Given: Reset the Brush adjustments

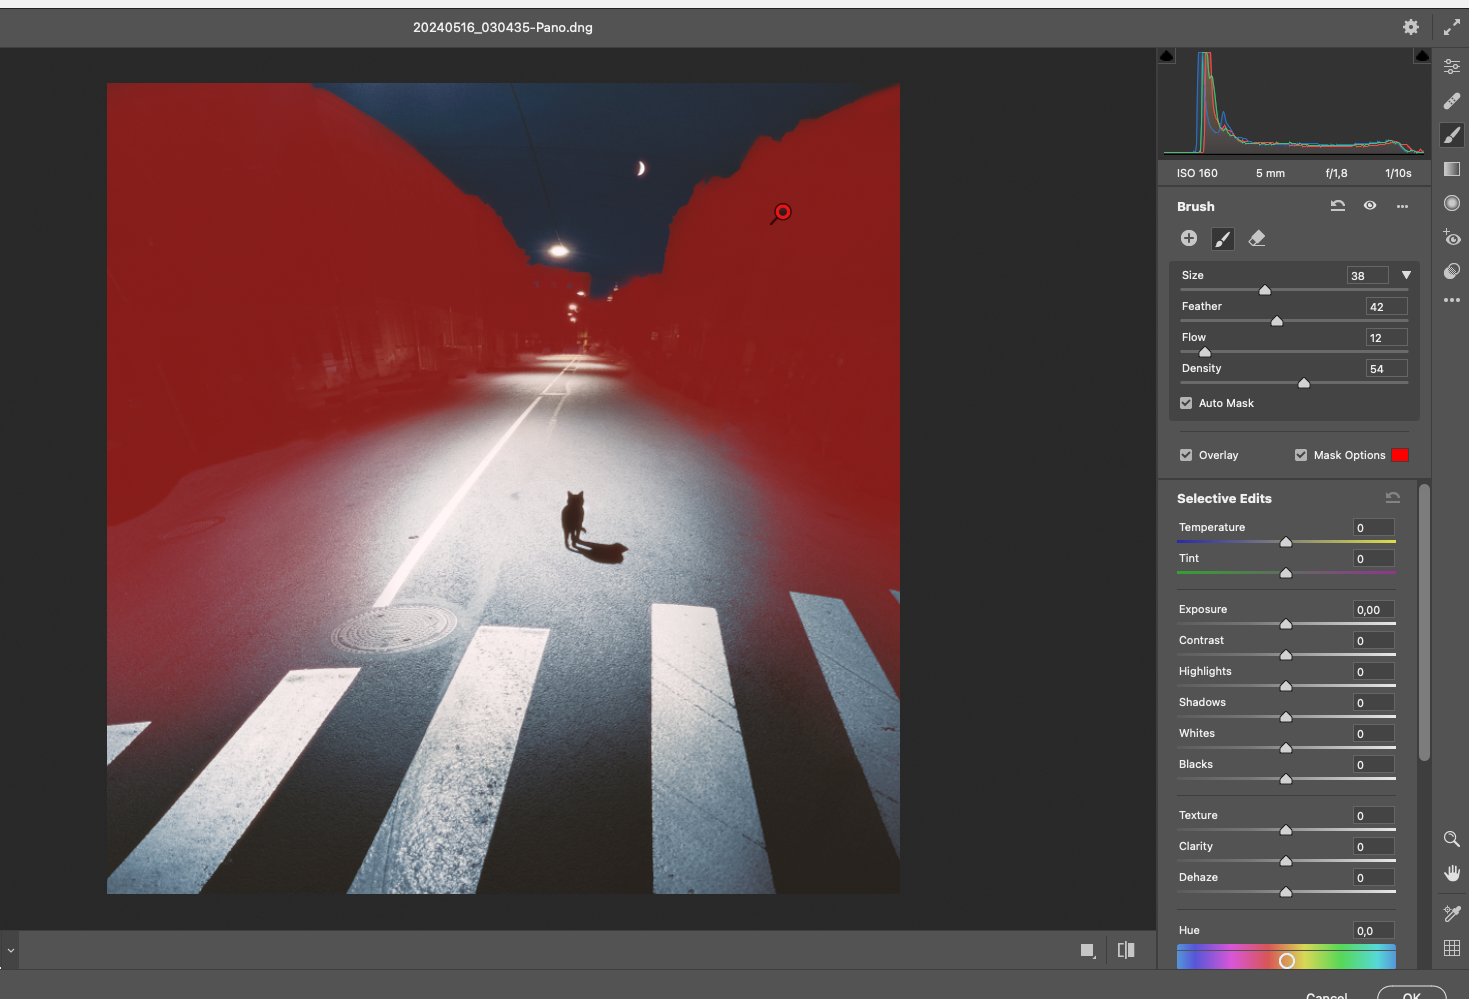Looking at the screenshot, I should coord(1337,206).
